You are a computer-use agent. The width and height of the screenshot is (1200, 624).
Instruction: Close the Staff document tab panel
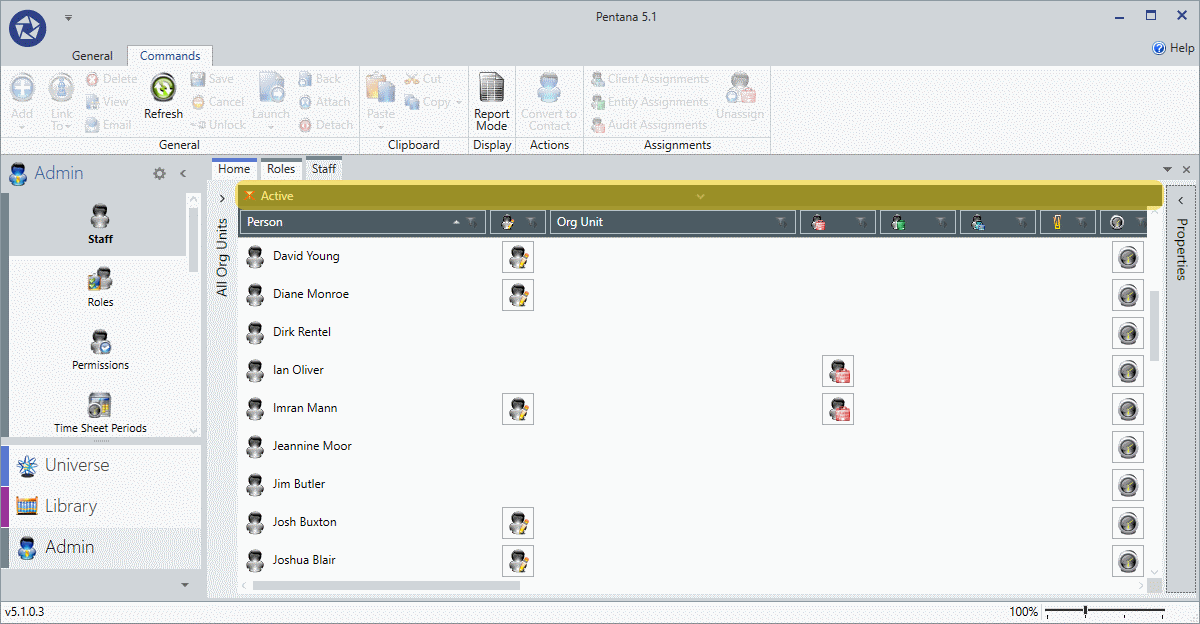tap(1187, 170)
